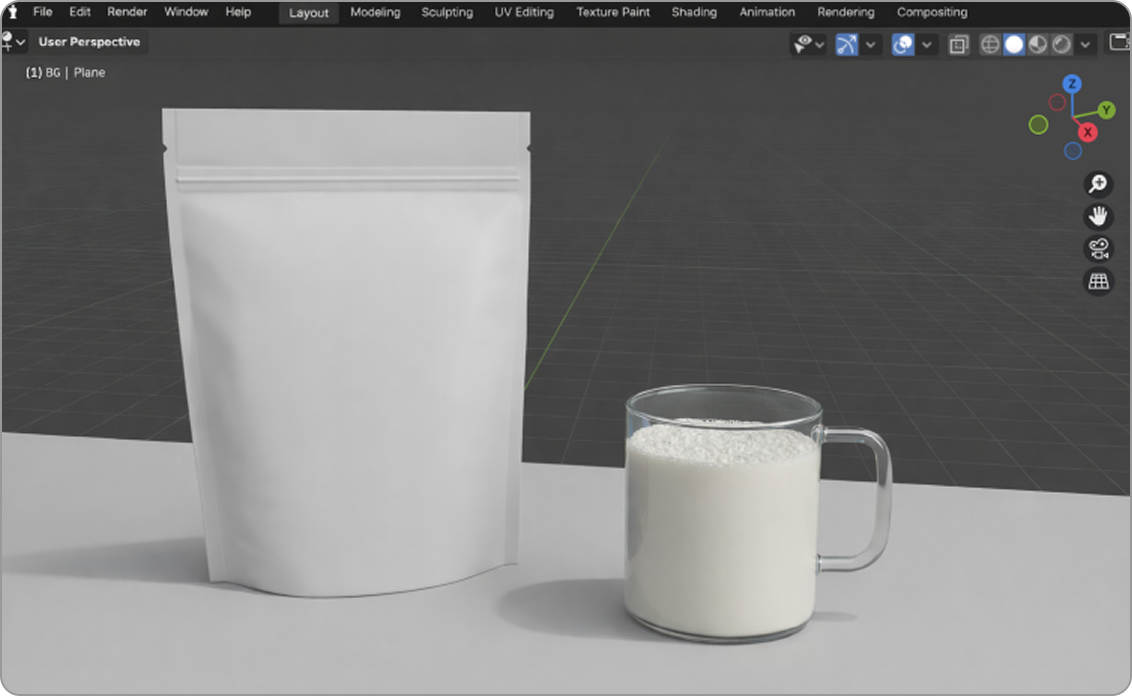This screenshot has height=696, width=1132.
Task: Click the Blender logo icon
Action: pyautogui.click(x=13, y=12)
